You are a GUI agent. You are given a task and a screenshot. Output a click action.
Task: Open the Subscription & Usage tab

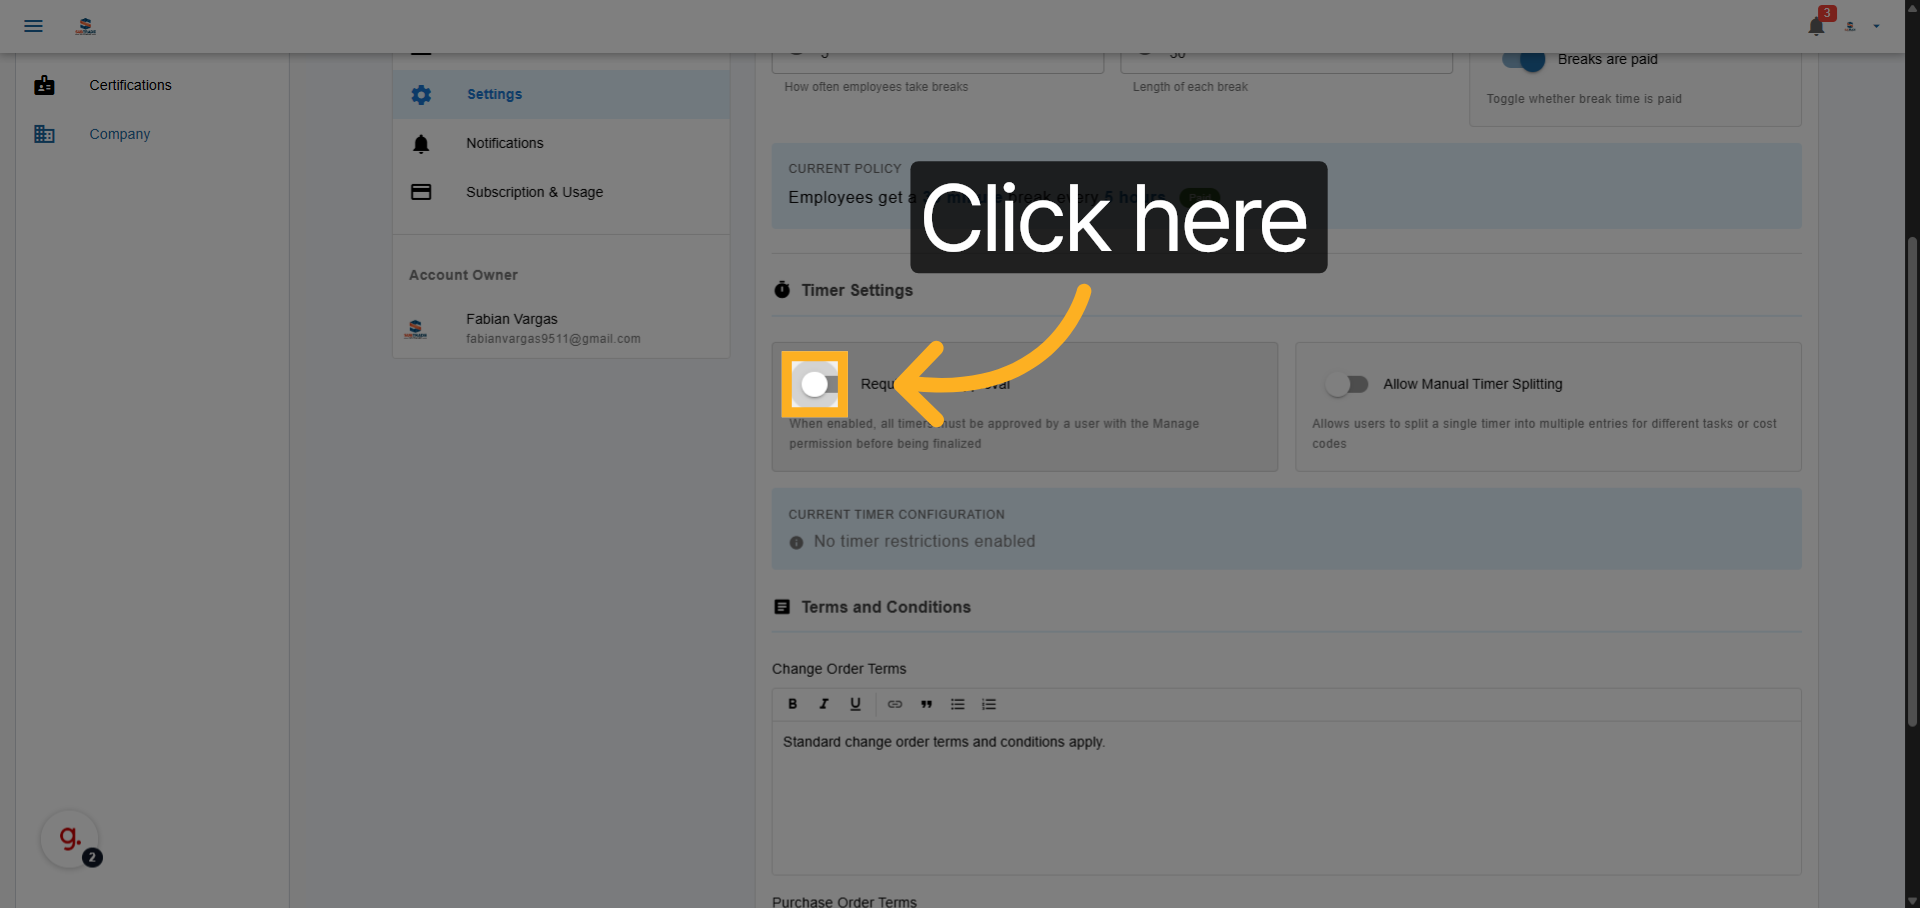click(x=534, y=192)
